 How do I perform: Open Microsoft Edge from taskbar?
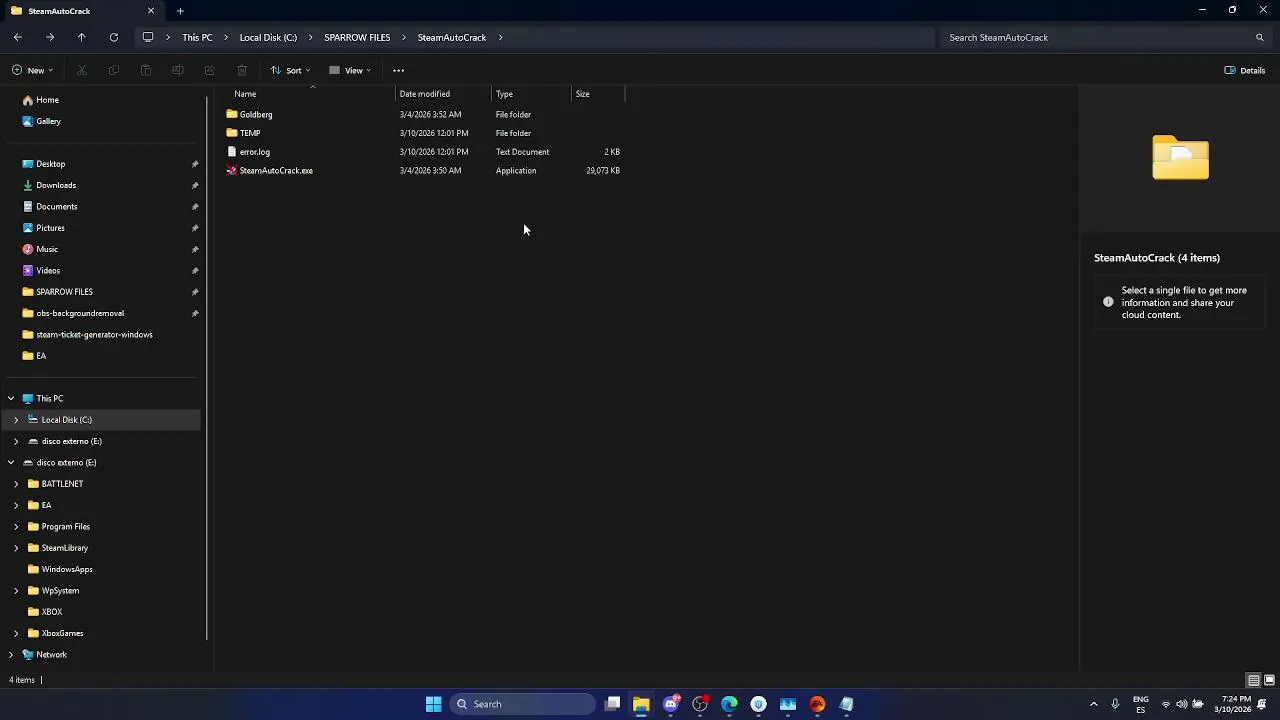(x=729, y=704)
